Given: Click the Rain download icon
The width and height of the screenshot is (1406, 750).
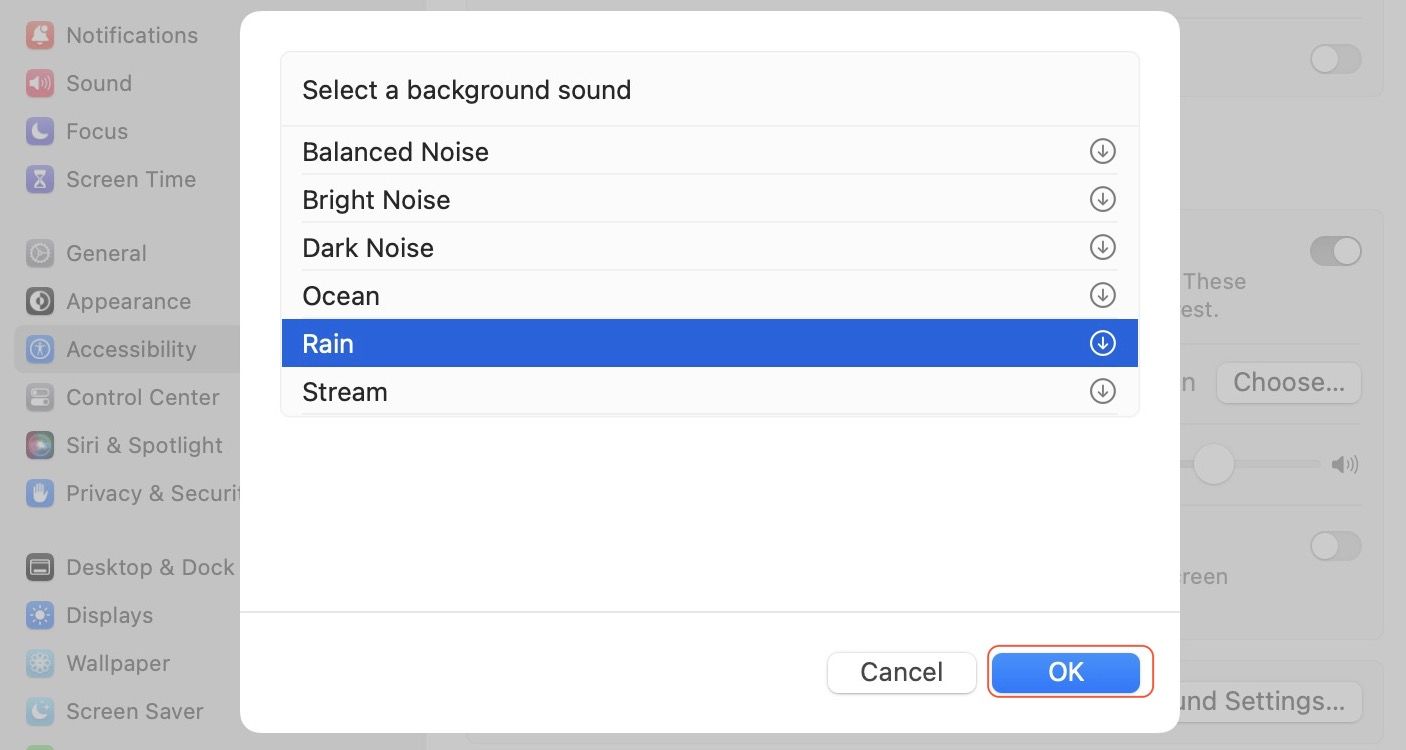Looking at the screenshot, I should (1102, 343).
